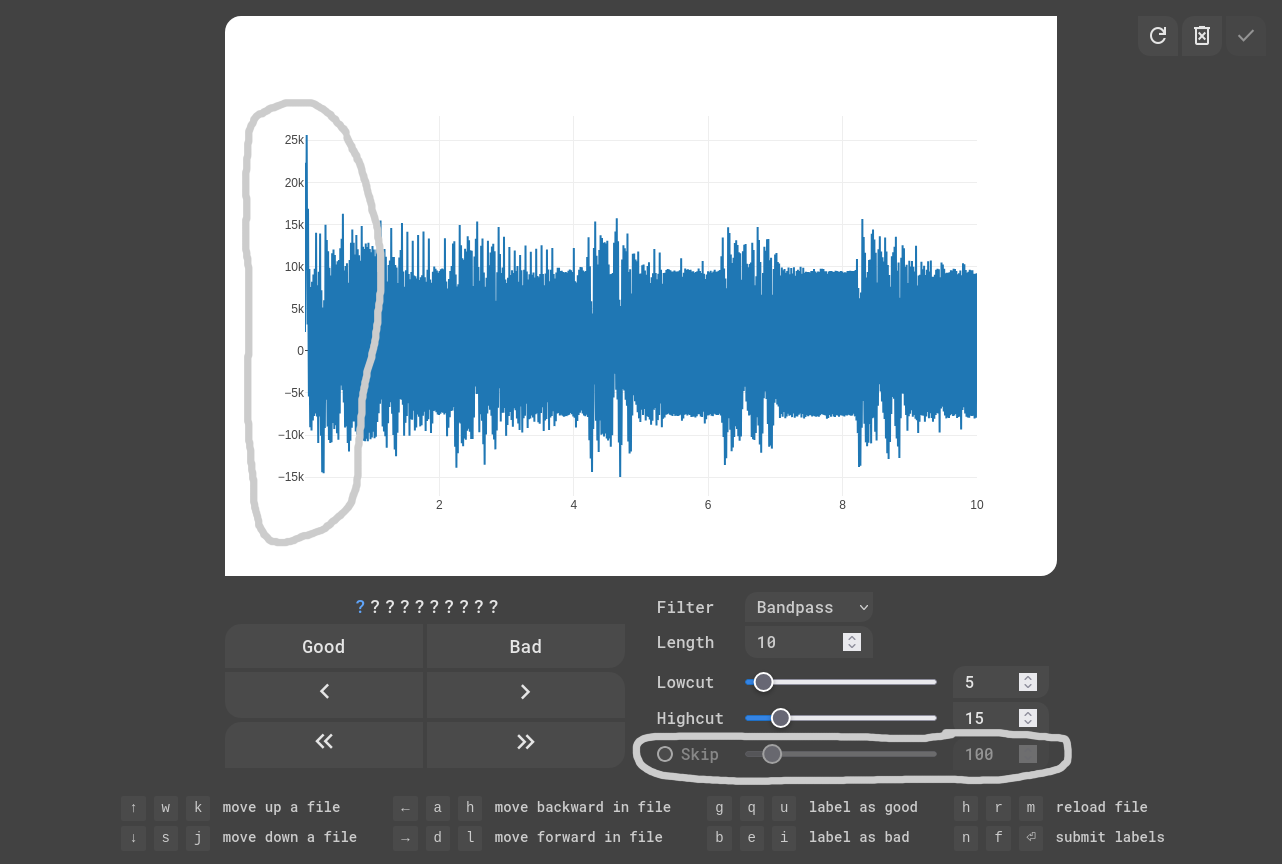The width and height of the screenshot is (1282, 864).
Task: Click the delete labels trash icon
Action: [1202, 36]
